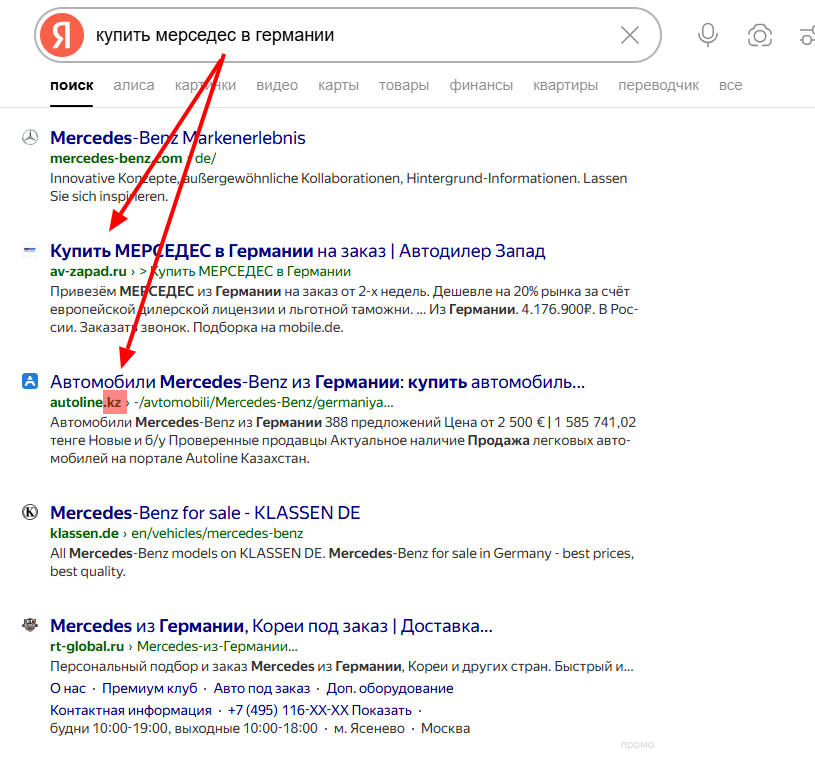
Task: Start voice search with microphone icon
Action: [x=708, y=36]
